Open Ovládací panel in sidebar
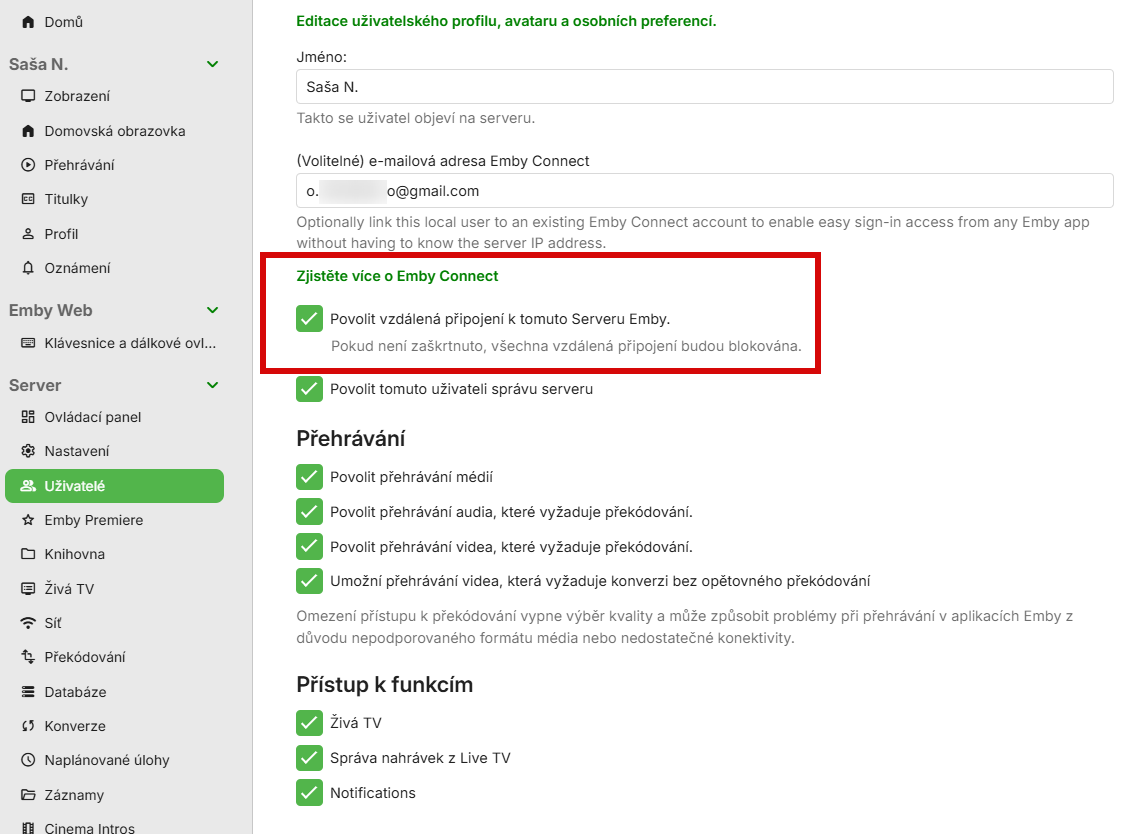 93,417
